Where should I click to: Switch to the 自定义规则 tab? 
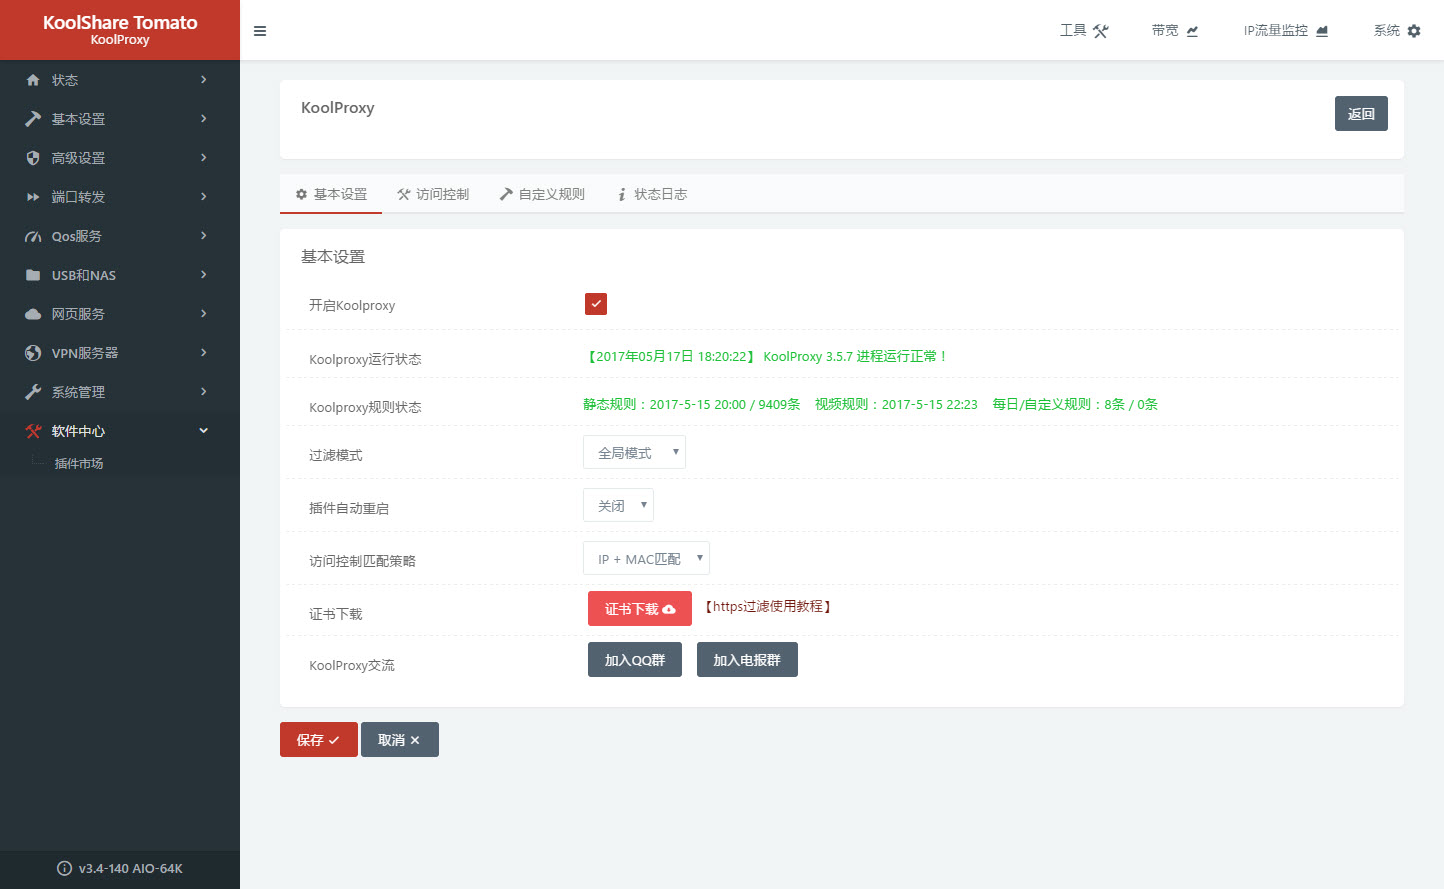click(542, 194)
